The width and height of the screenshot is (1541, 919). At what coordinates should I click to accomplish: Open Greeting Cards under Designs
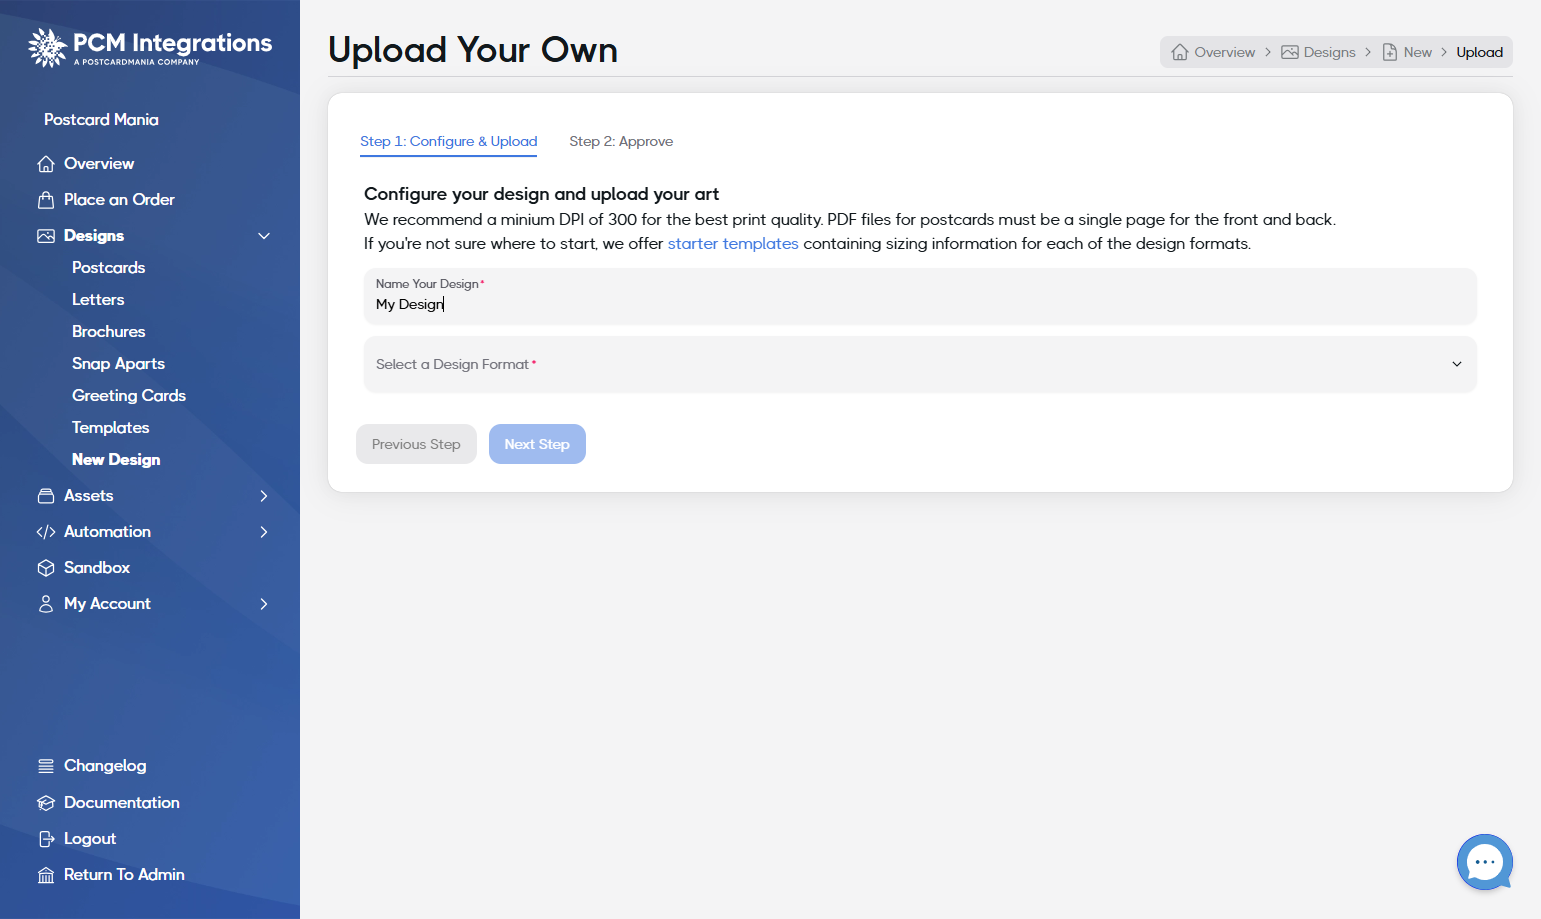point(129,396)
